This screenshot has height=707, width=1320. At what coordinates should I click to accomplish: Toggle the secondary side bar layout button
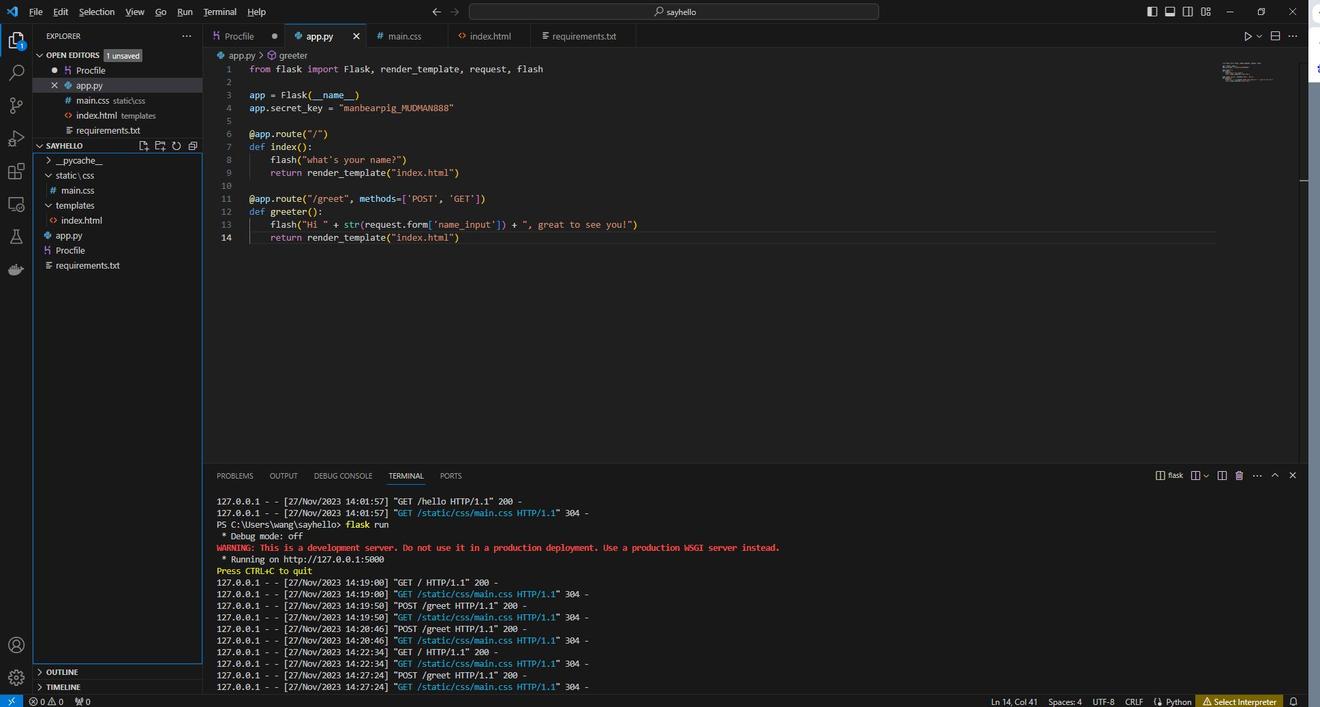point(1188,12)
